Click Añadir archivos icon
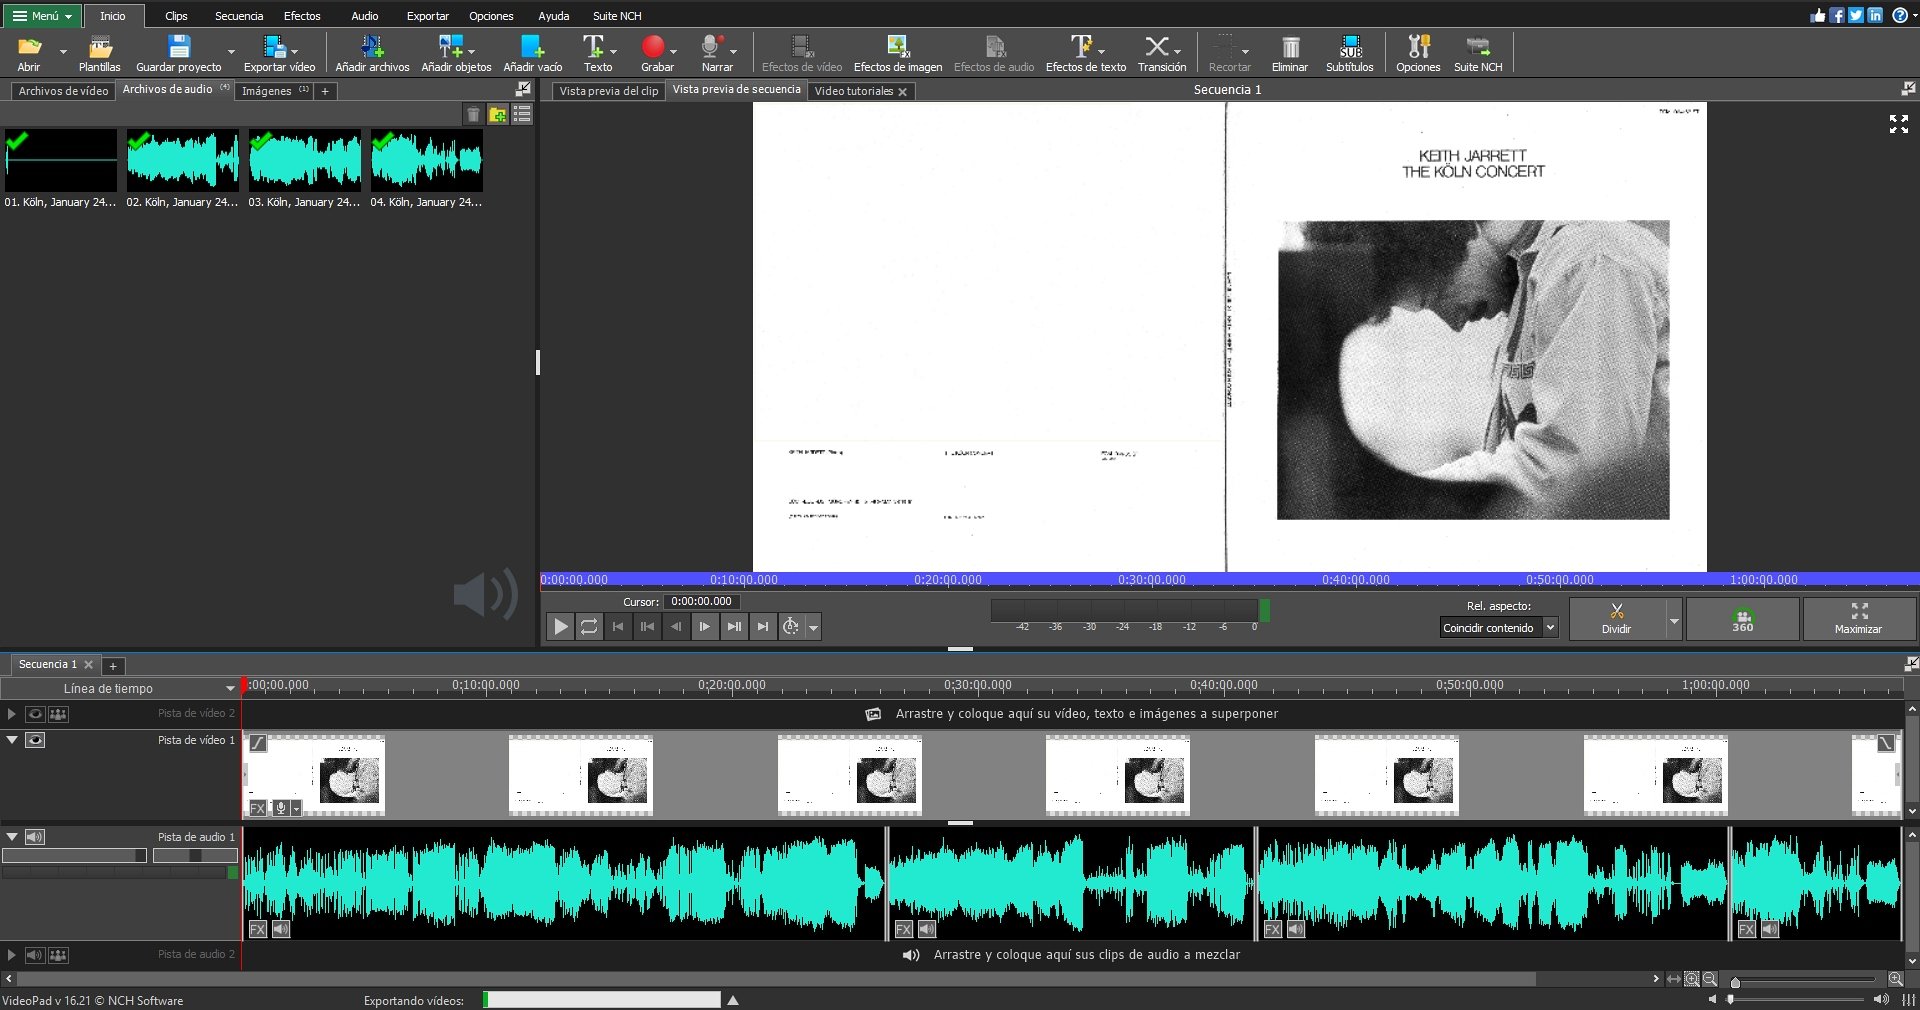This screenshot has height=1010, width=1920. coord(372,47)
